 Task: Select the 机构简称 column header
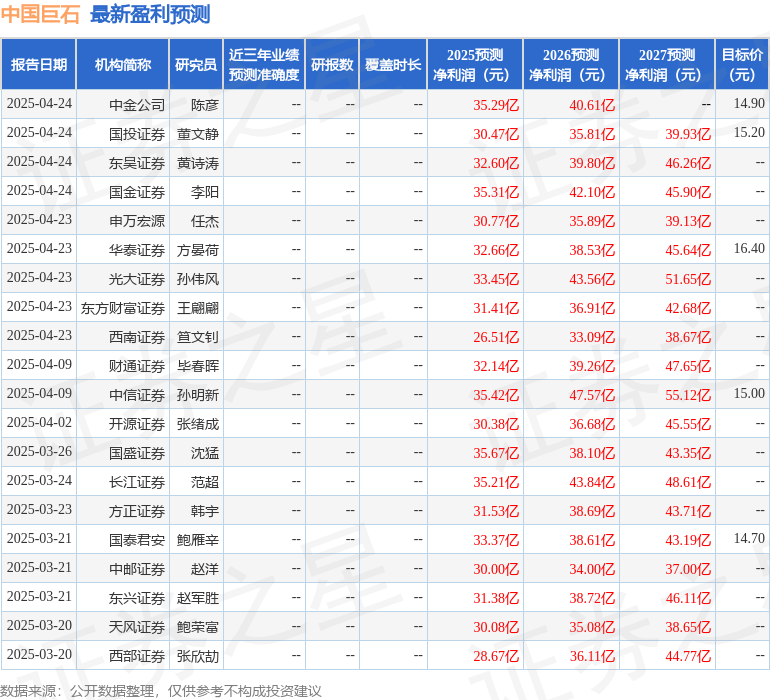[123, 64]
